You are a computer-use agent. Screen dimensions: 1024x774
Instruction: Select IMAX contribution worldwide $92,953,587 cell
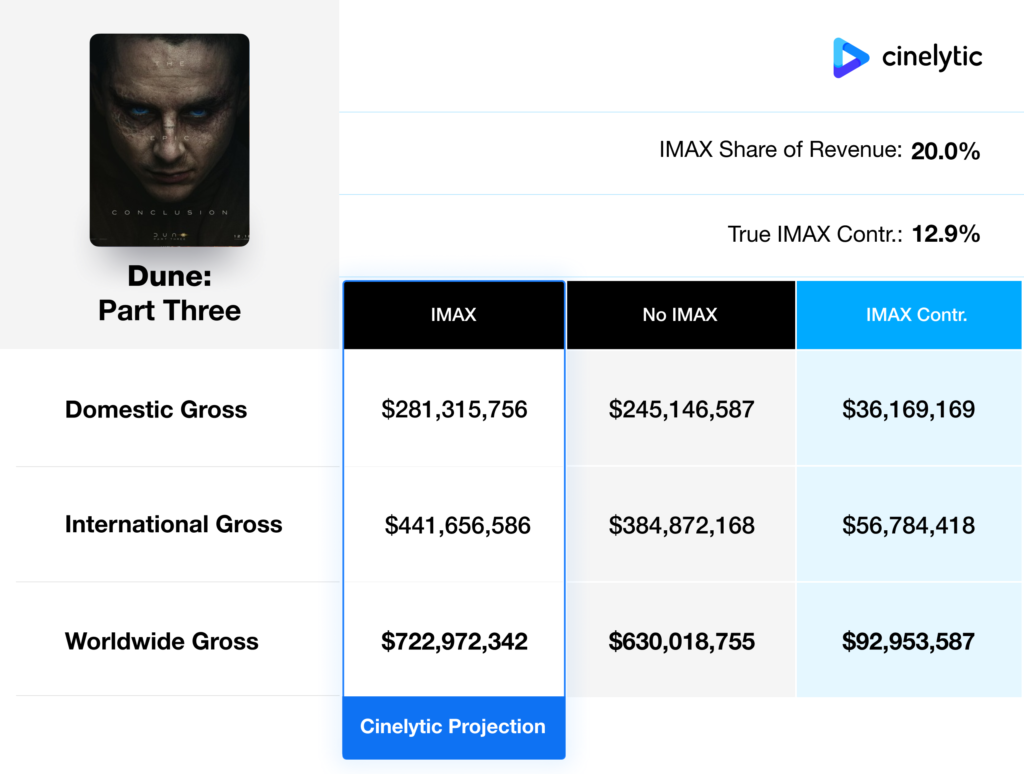909,641
